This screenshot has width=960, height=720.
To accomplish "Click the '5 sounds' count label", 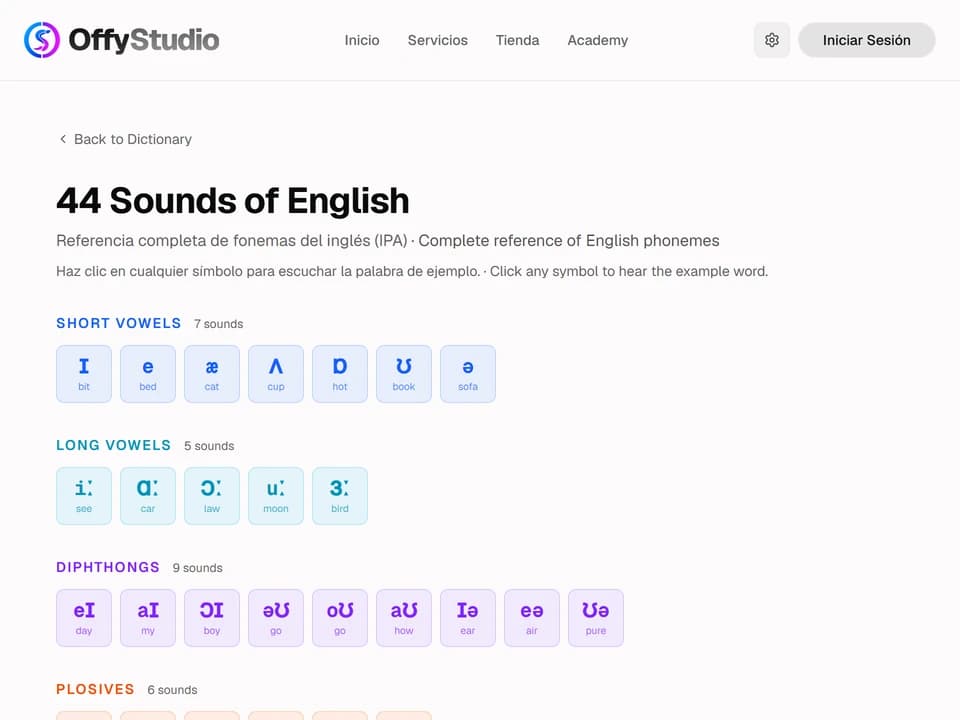I will tap(209, 446).
